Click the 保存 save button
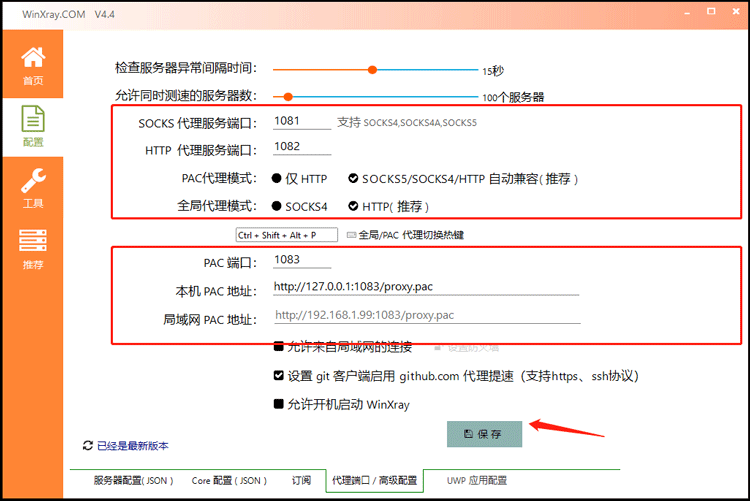Image resolution: width=750 pixels, height=501 pixels. pyautogui.click(x=484, y=434)
